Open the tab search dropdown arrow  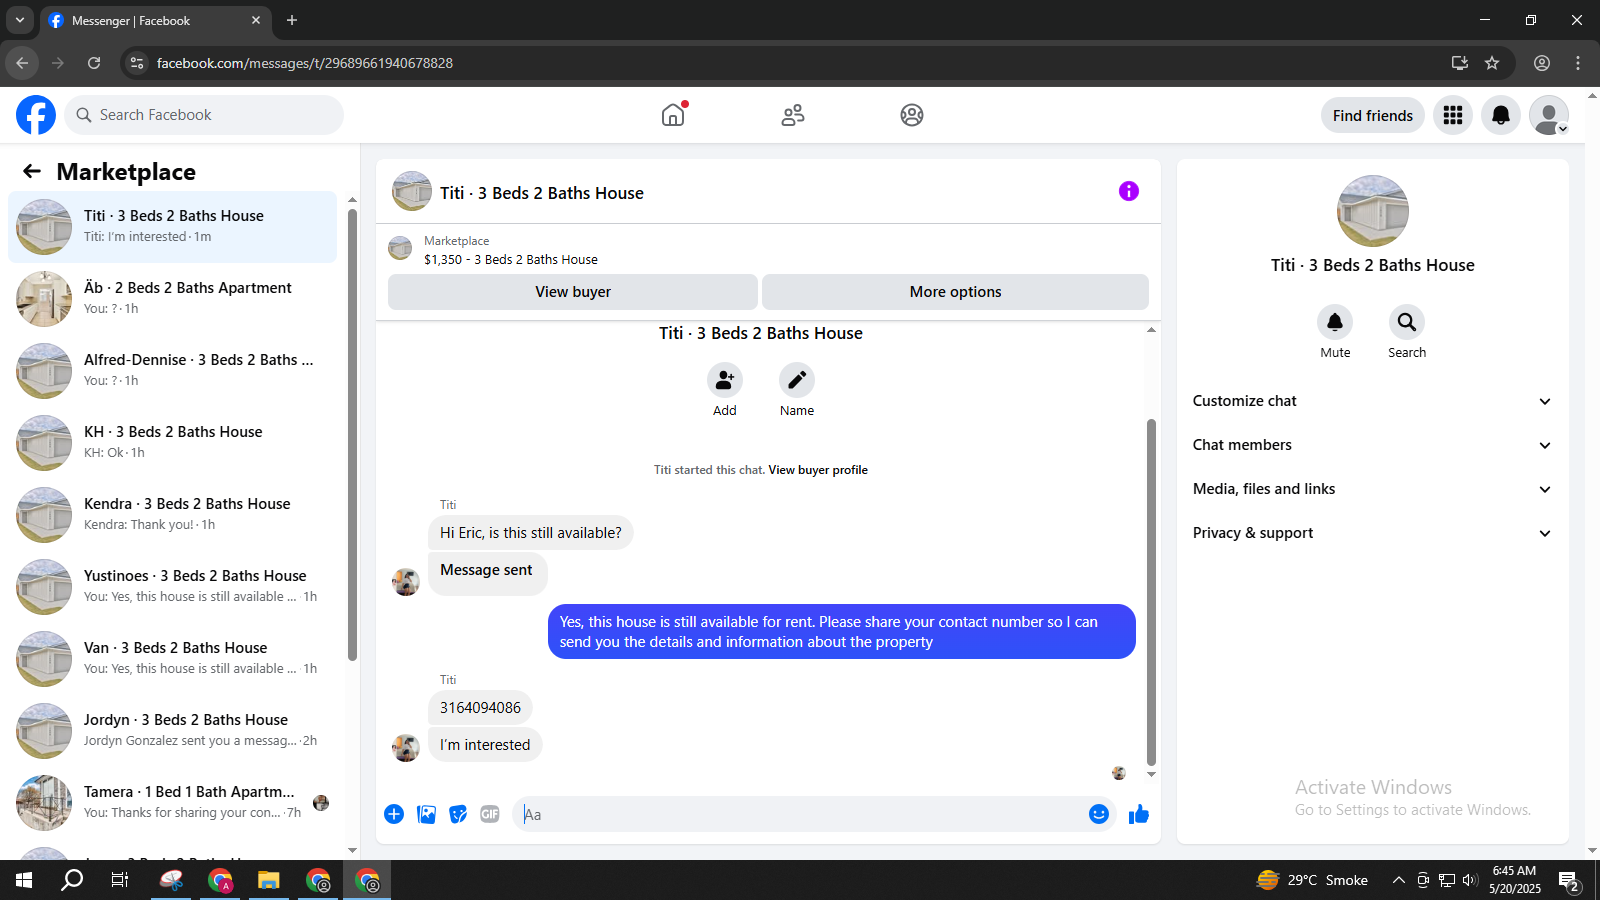pyautogui.click(x=19, y=20)
